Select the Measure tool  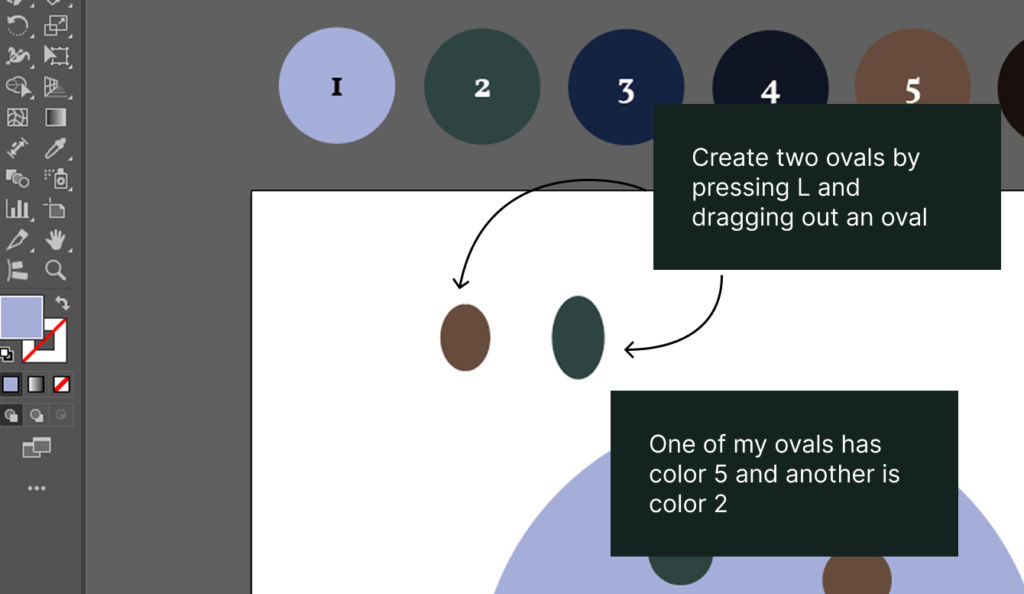(18, 148)
